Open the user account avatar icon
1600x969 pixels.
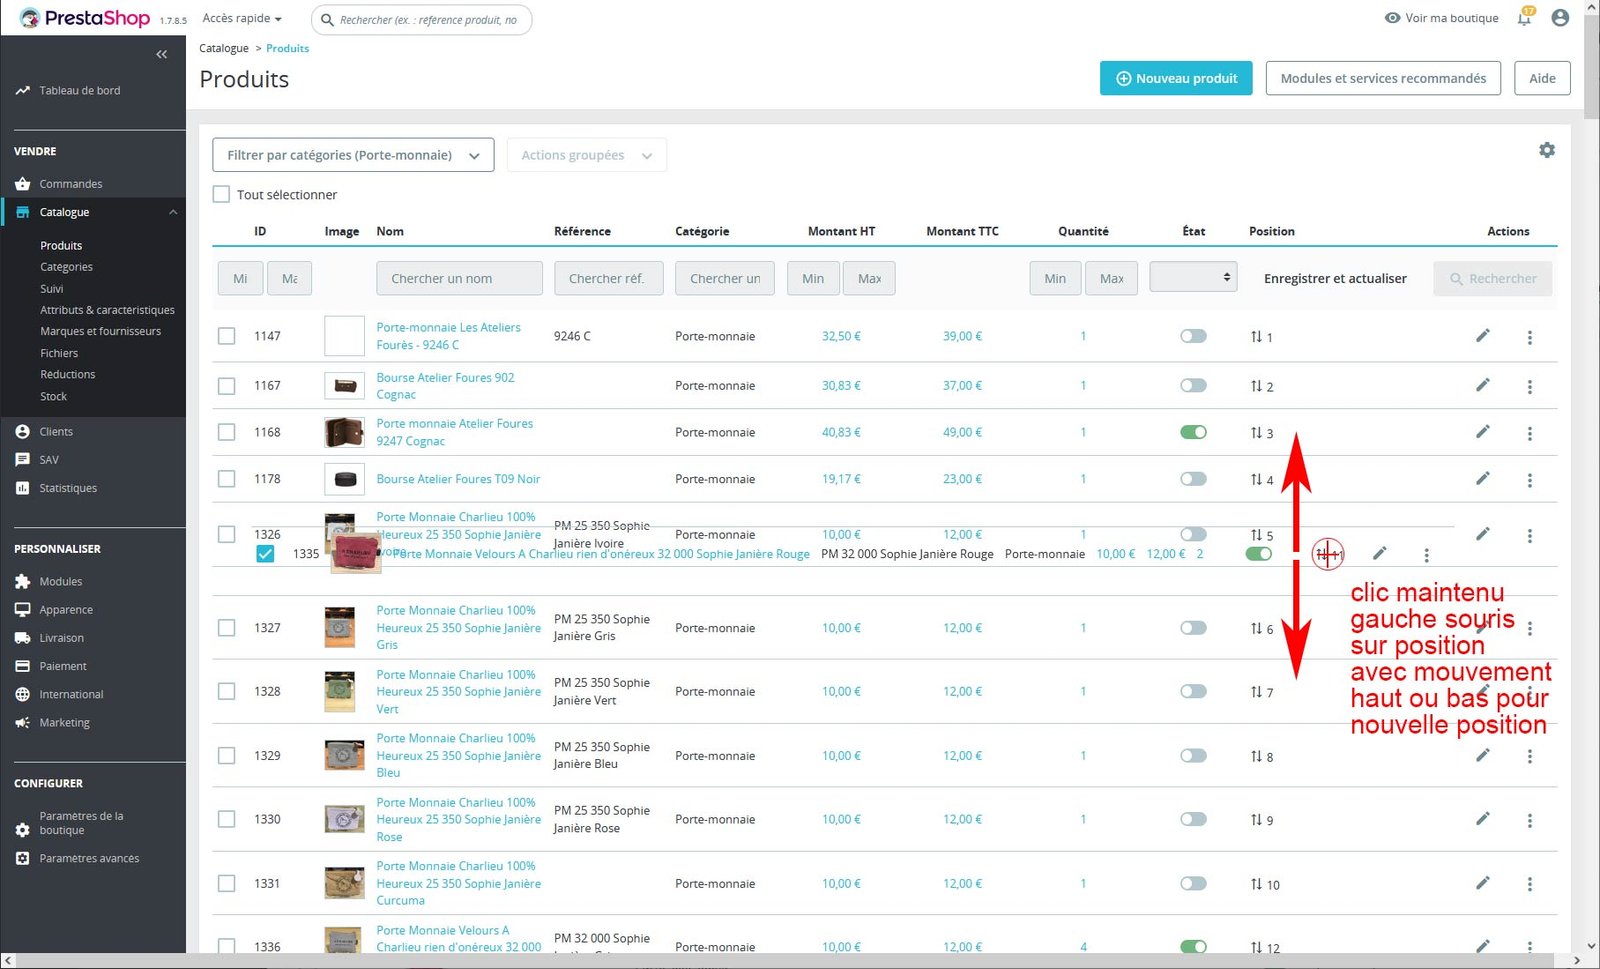[x=1559, y=18]
